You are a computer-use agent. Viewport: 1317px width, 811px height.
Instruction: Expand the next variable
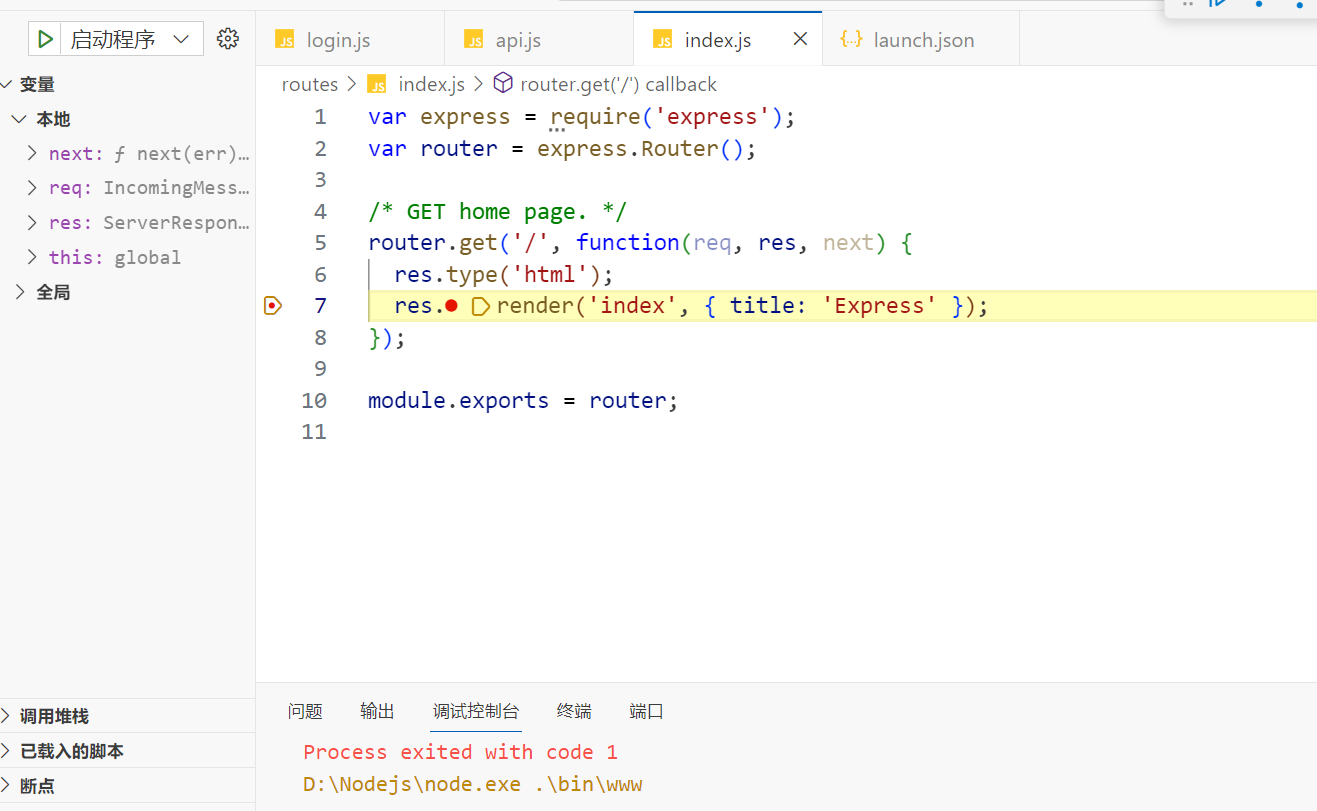click(31, 153)
